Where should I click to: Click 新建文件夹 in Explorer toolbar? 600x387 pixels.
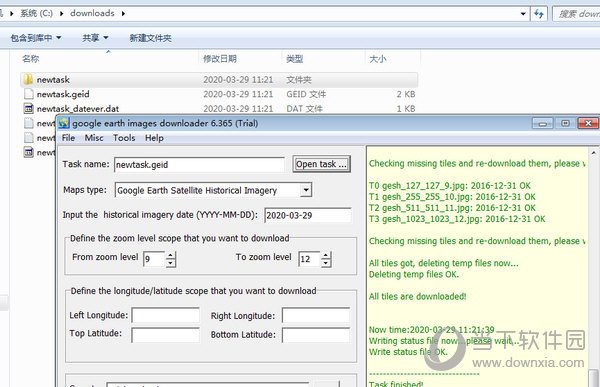tap(150, 38)
